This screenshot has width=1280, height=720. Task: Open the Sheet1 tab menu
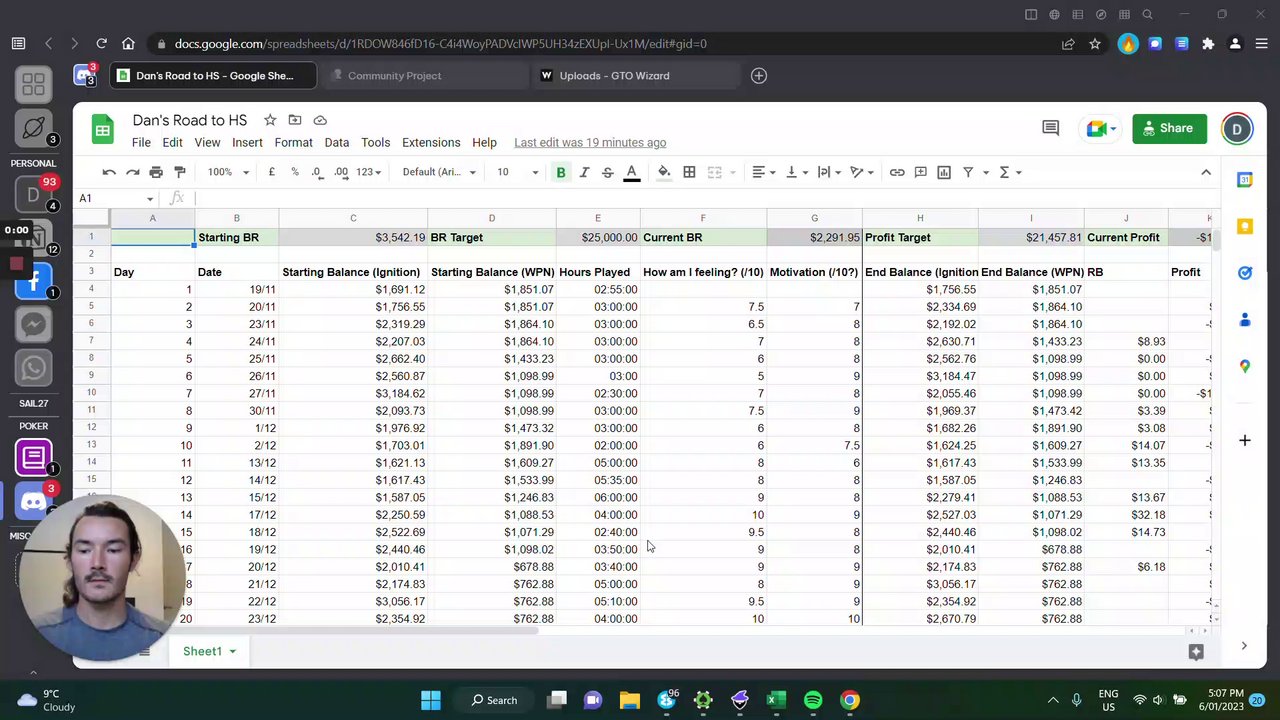tap(232, 652)
